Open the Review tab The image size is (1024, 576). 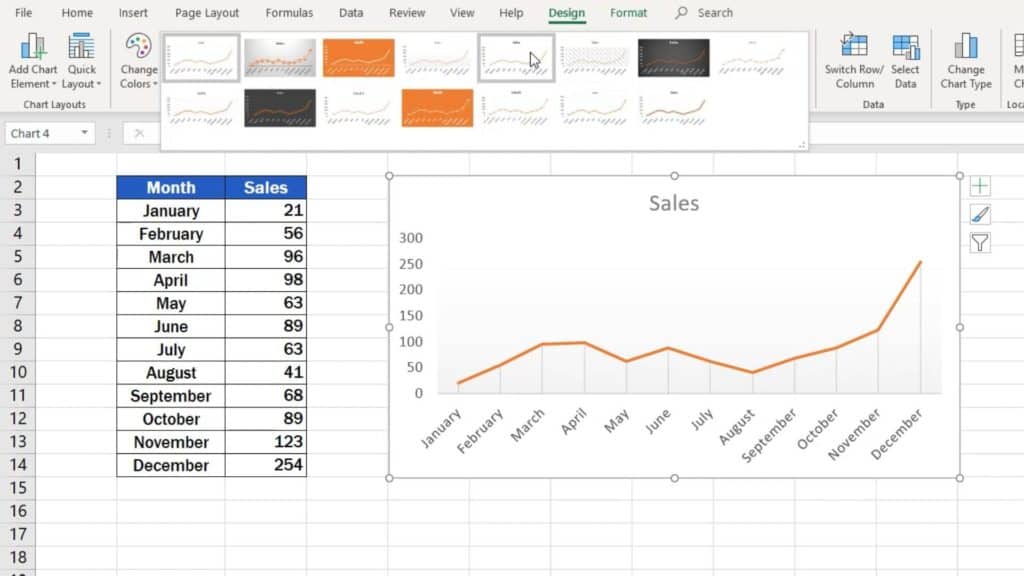[x=407, y=12]
